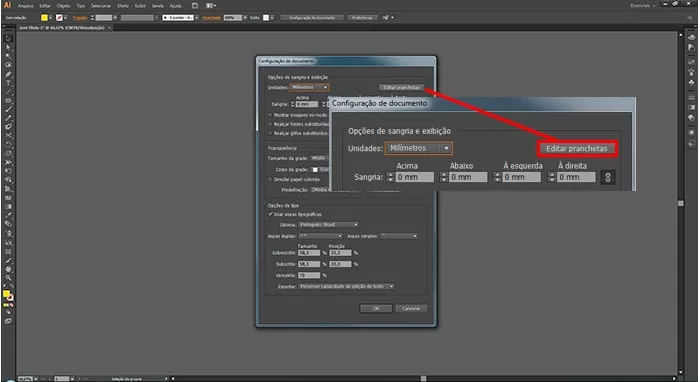This screenshot has width=700, height=382.
Task: Select the Blend tool
Action: pyautogui.click(x=8, y=224)
